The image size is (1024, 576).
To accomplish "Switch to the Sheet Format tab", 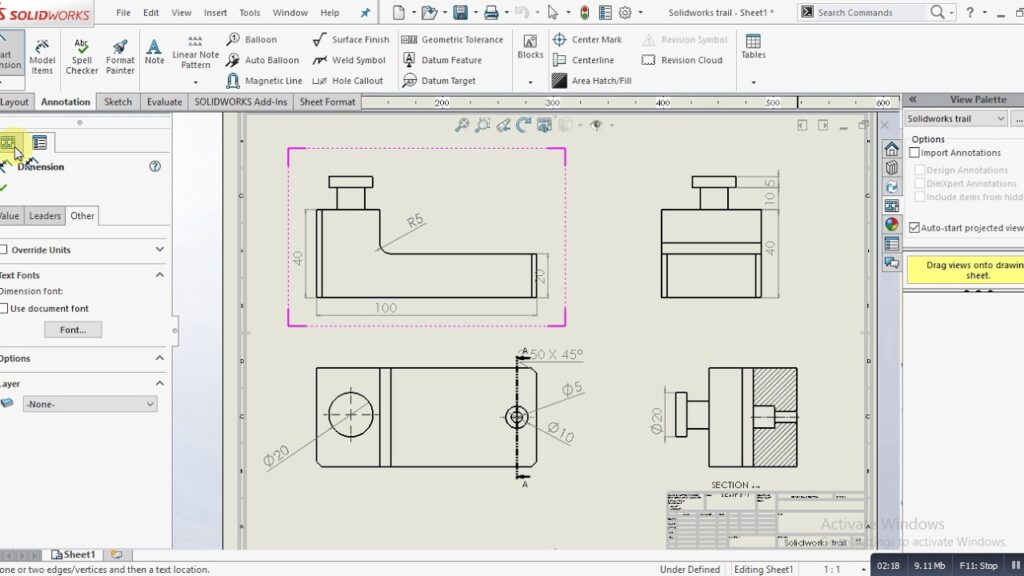I will [327, 102].
